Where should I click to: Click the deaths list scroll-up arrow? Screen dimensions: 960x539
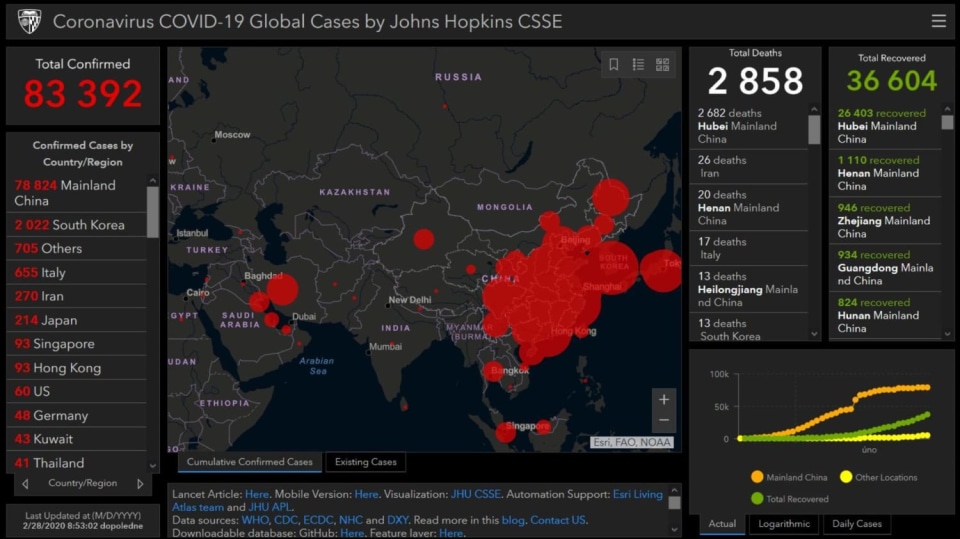pyautogui.click(x=814, y=109)
